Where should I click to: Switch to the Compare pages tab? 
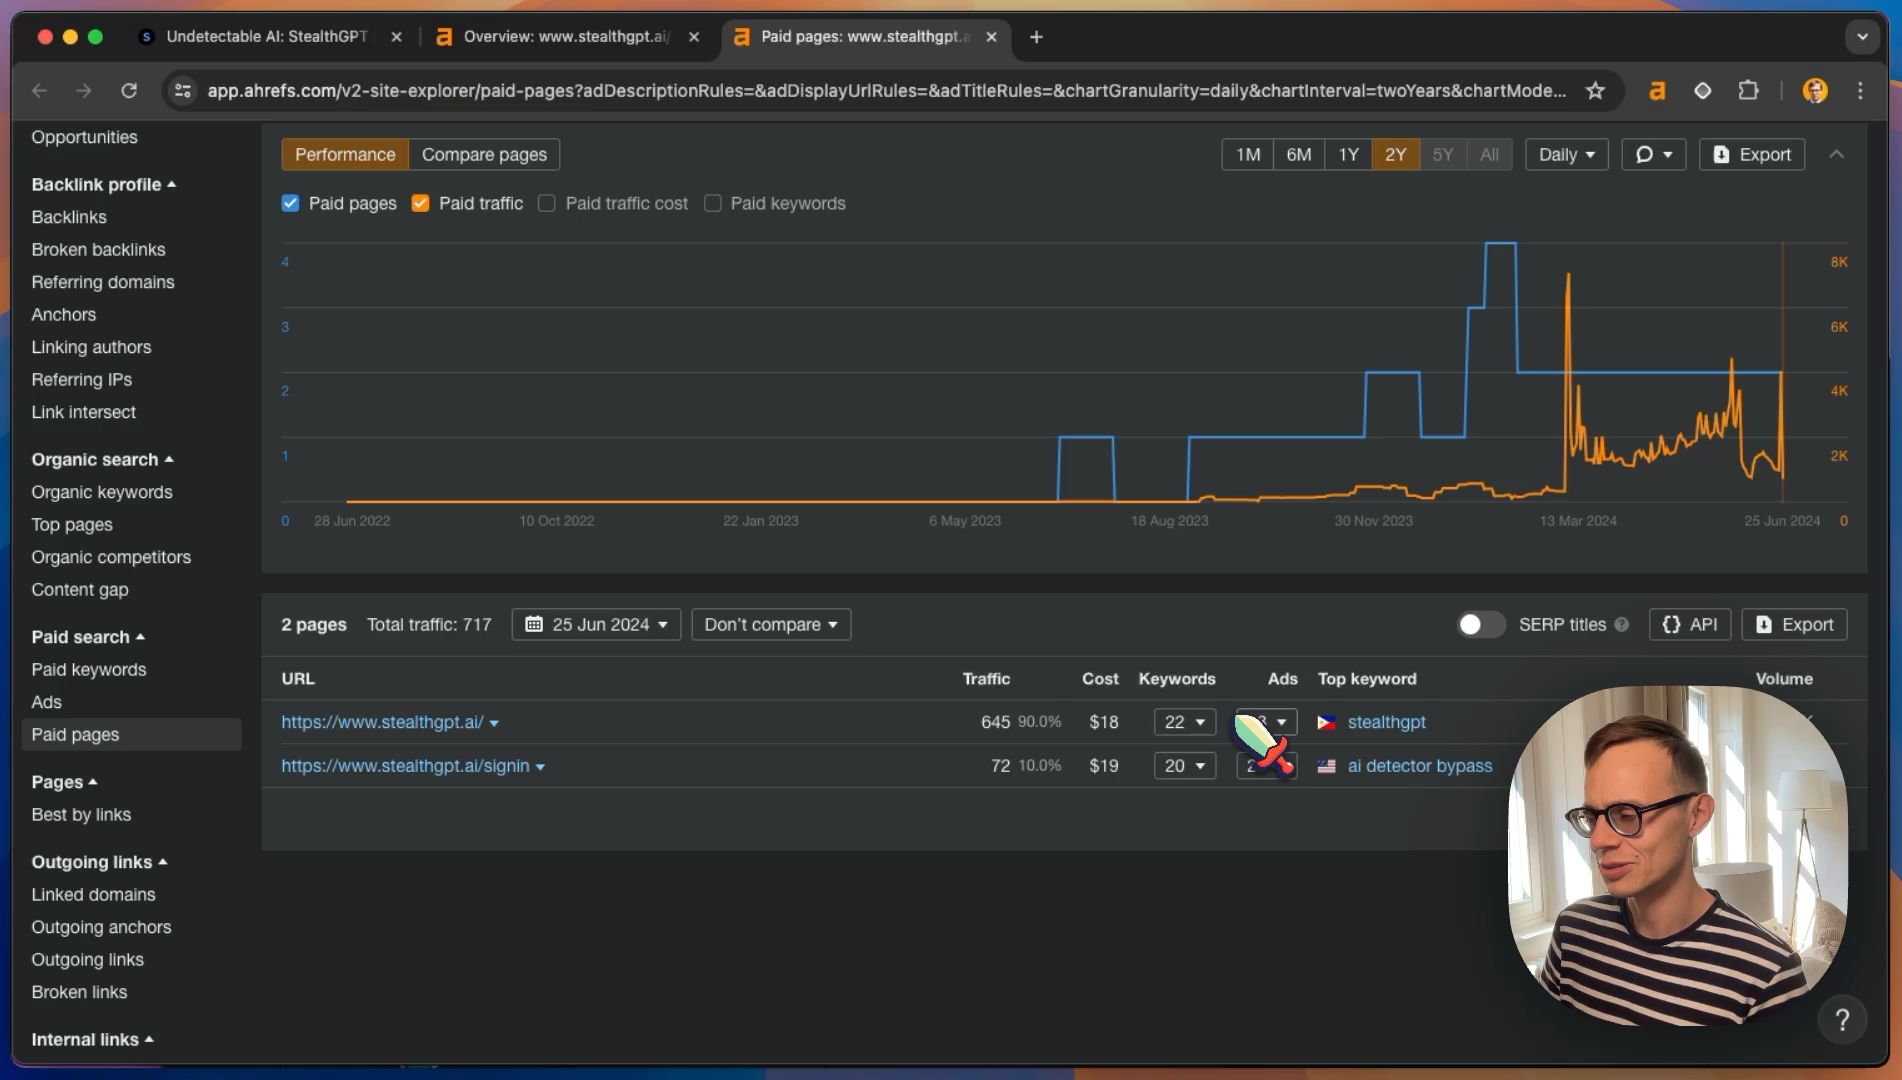pos(484,154)
